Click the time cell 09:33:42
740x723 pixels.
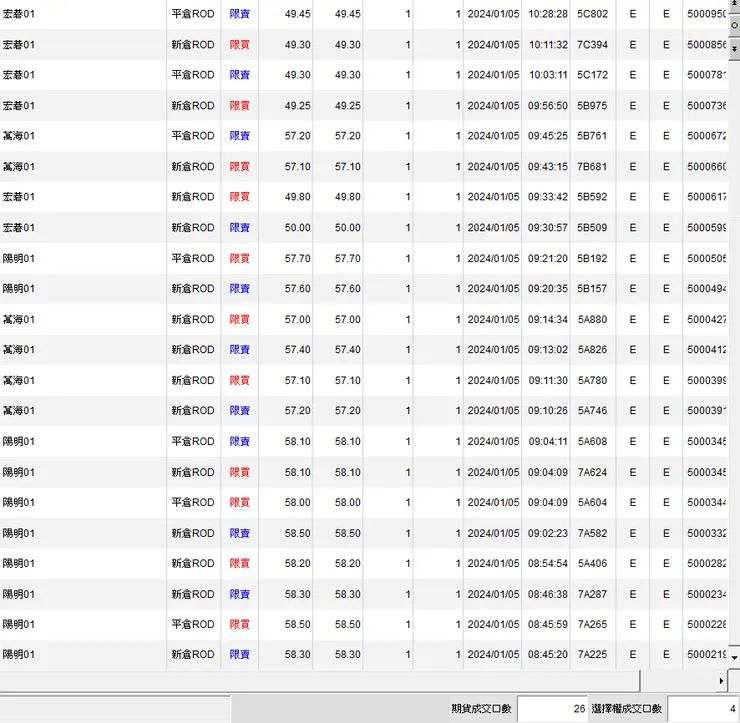click(548, 197)
